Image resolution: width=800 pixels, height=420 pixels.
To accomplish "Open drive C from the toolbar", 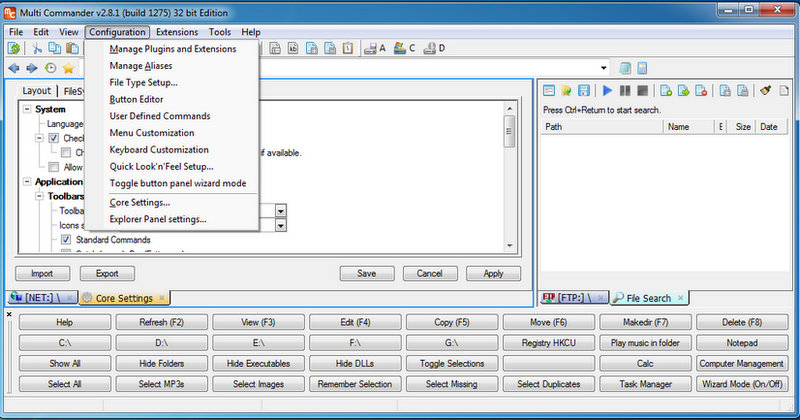I will [x=405, y=48].
